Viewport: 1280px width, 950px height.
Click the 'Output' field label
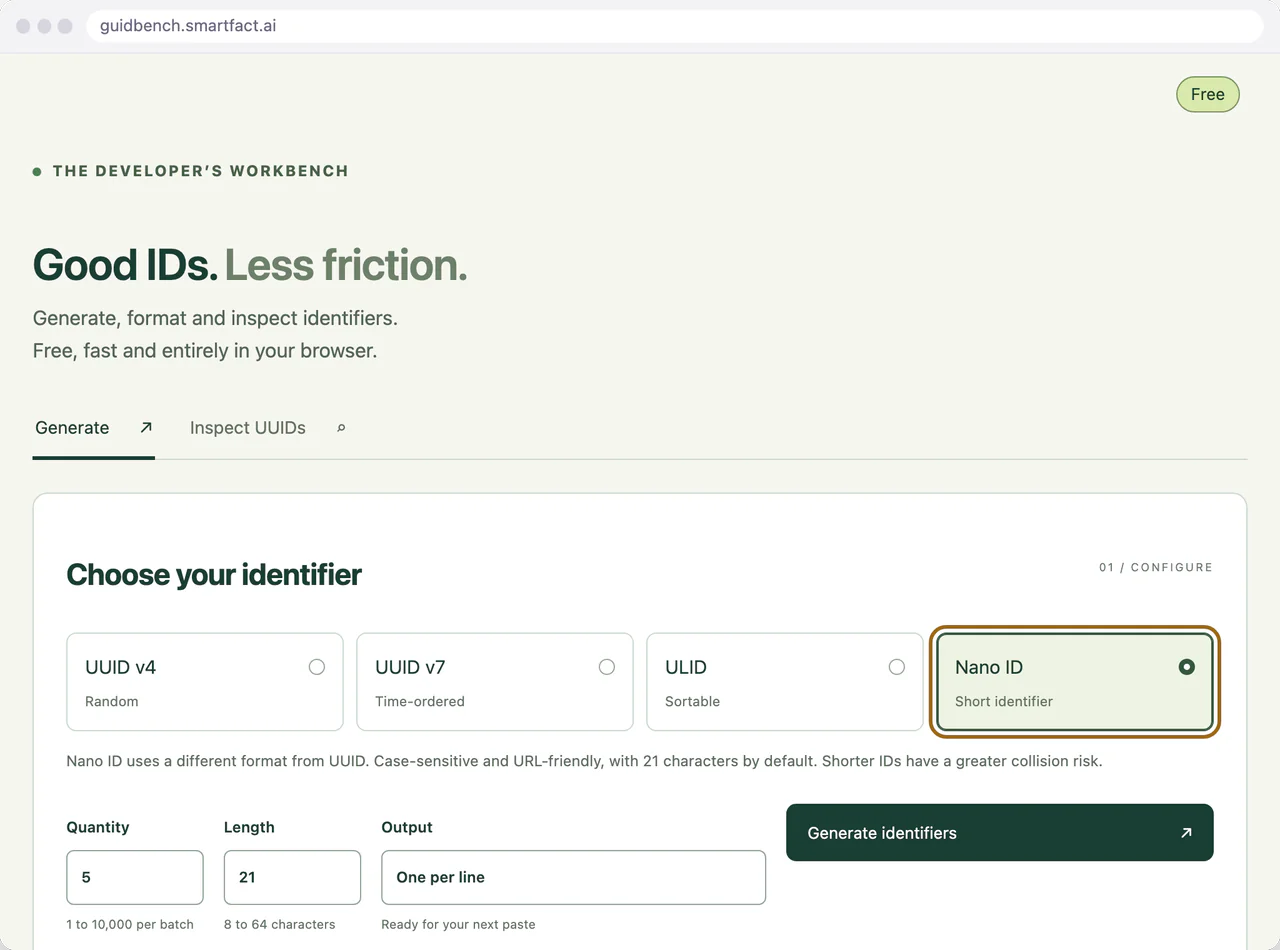click(407, 827)
